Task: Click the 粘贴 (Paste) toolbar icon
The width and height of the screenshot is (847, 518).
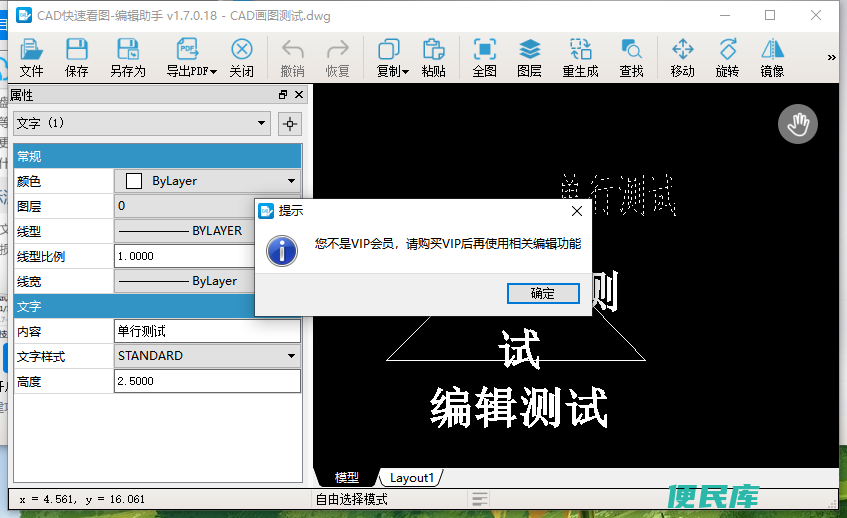Action: pos(433,58)
